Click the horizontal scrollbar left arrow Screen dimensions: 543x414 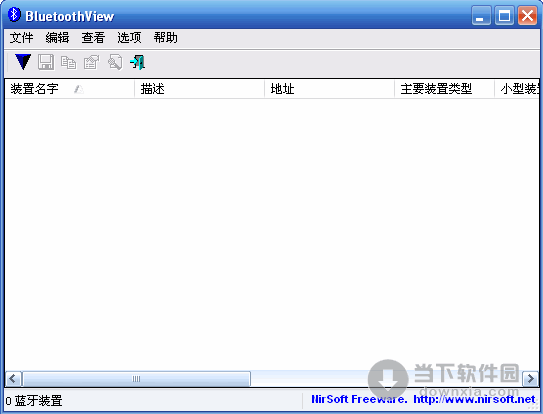[x=13, y=378]
